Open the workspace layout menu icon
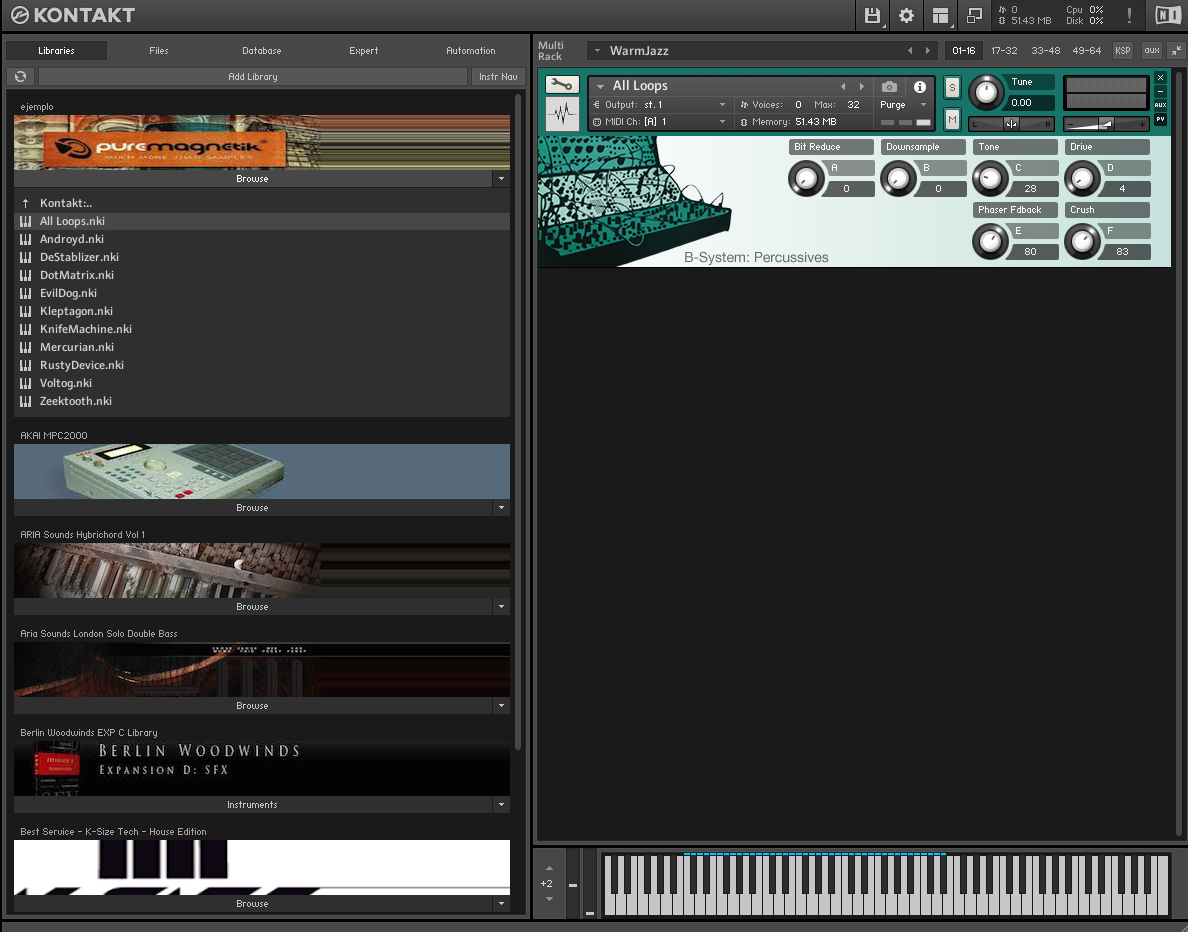This screenshot has height=932, width=1188. click(x=940, y=15)
